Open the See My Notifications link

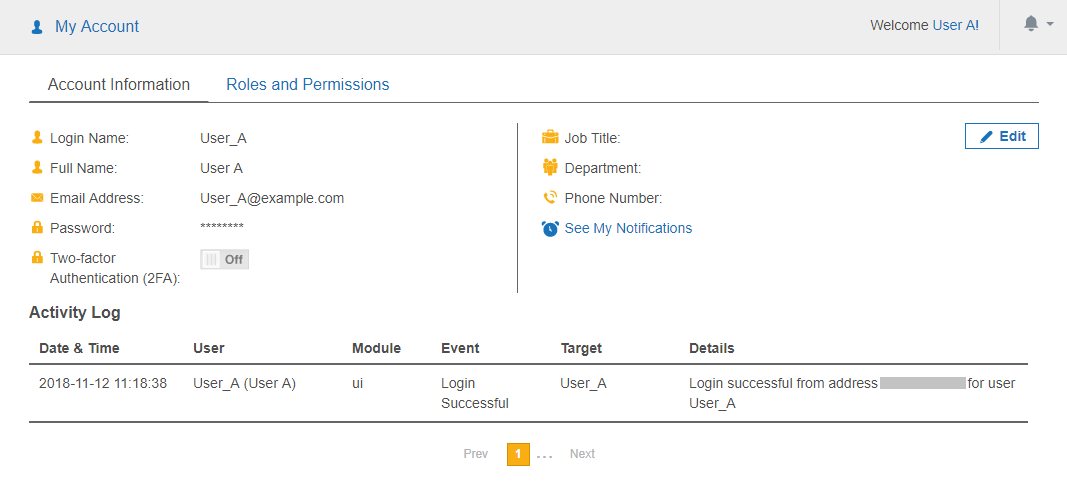(x=628, y=228)
